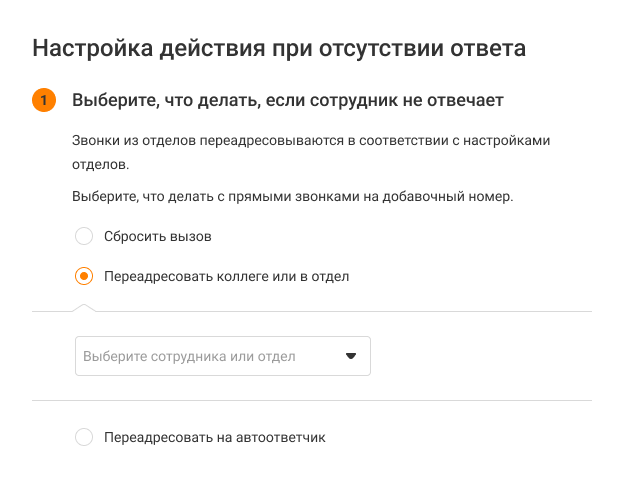Click the word "отделов." ending the paragraph
Viewport: 624px width, 481px height.
click(101, 163)
